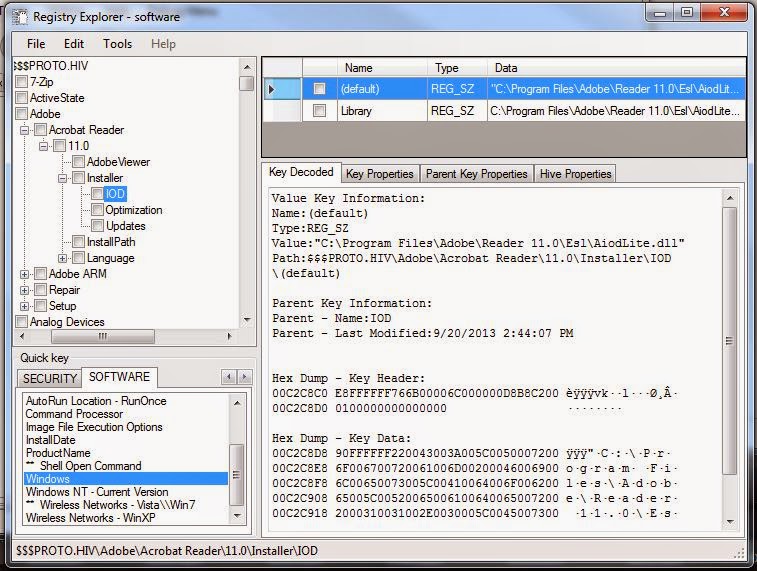Open the Edit menu
Screen dimensions: 757x571
pyautogui.click(x=74, y=44)
